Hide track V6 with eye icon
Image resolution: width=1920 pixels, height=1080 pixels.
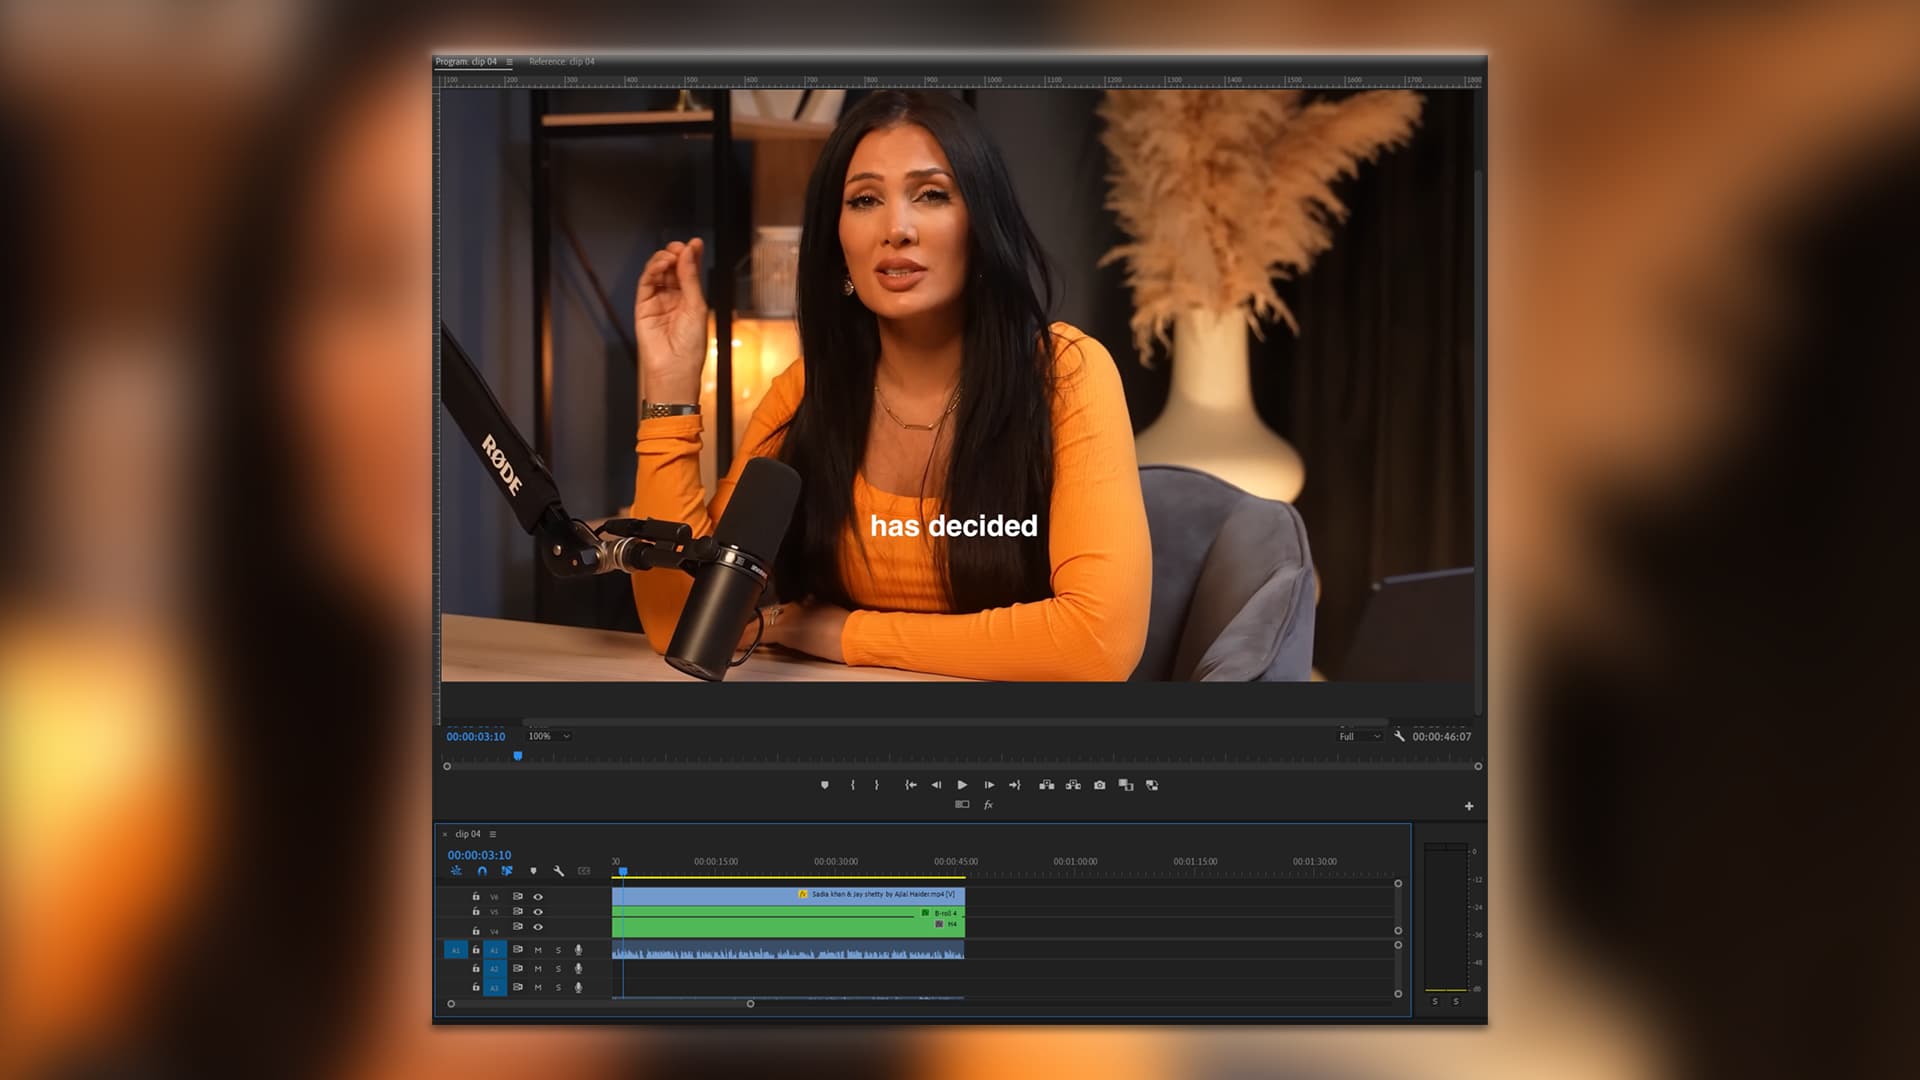point(538,897)
